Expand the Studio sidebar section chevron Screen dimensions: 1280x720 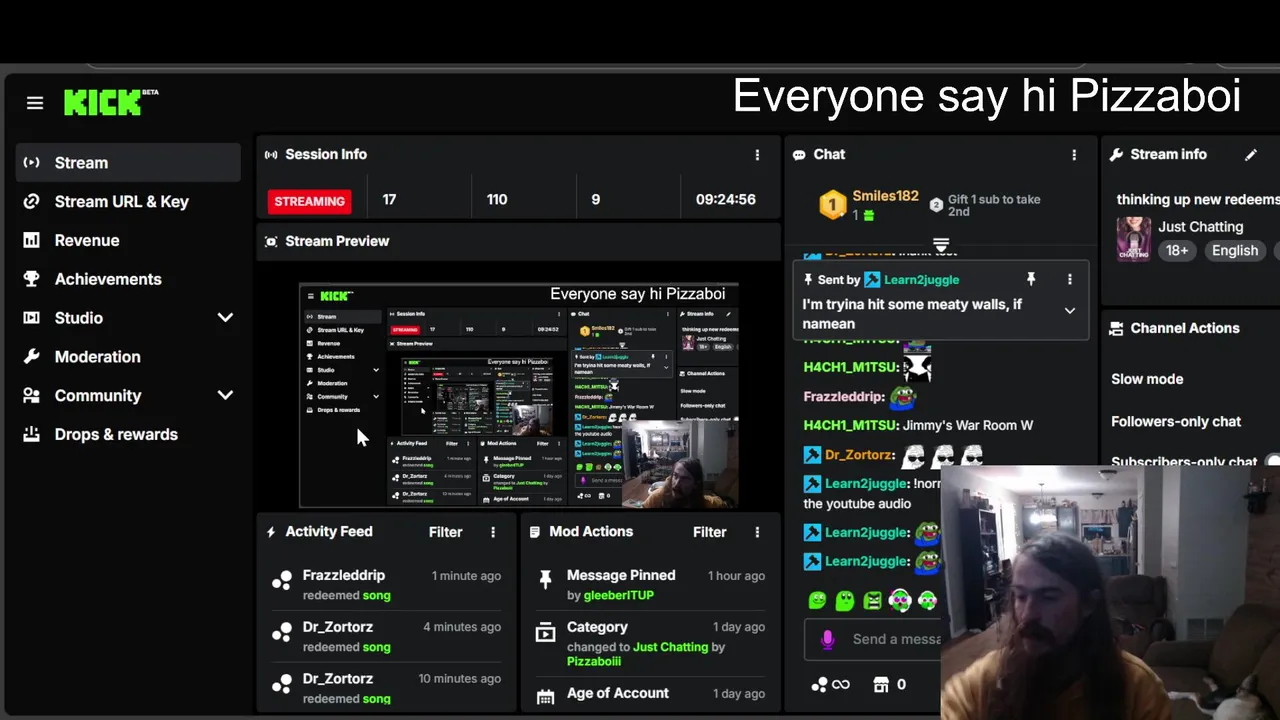tap(225, 318)
